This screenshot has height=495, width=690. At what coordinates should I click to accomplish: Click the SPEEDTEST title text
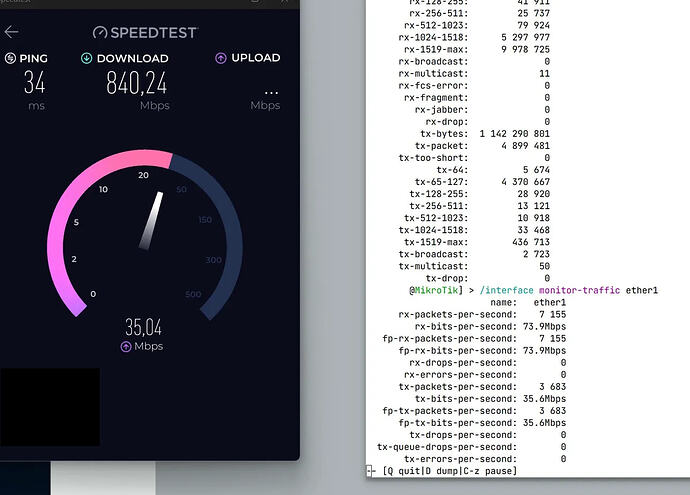154,33
